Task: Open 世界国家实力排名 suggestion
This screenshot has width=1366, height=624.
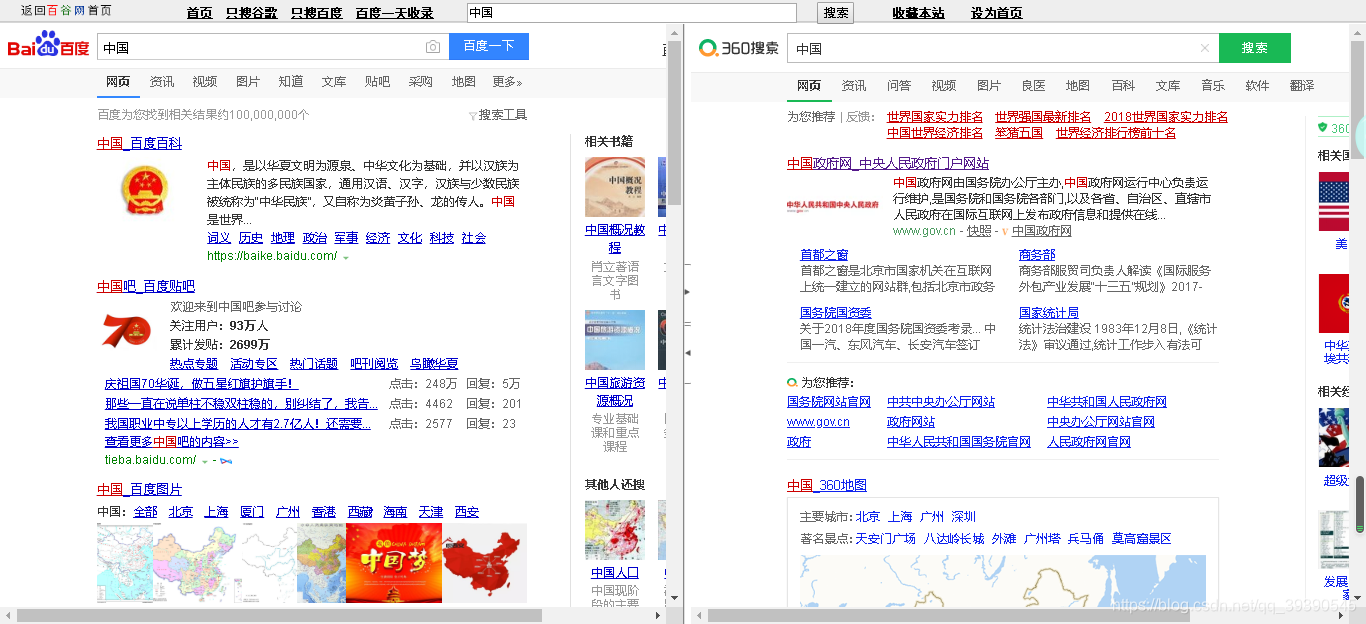Action: pyautogui.click(x=935, y=117)
